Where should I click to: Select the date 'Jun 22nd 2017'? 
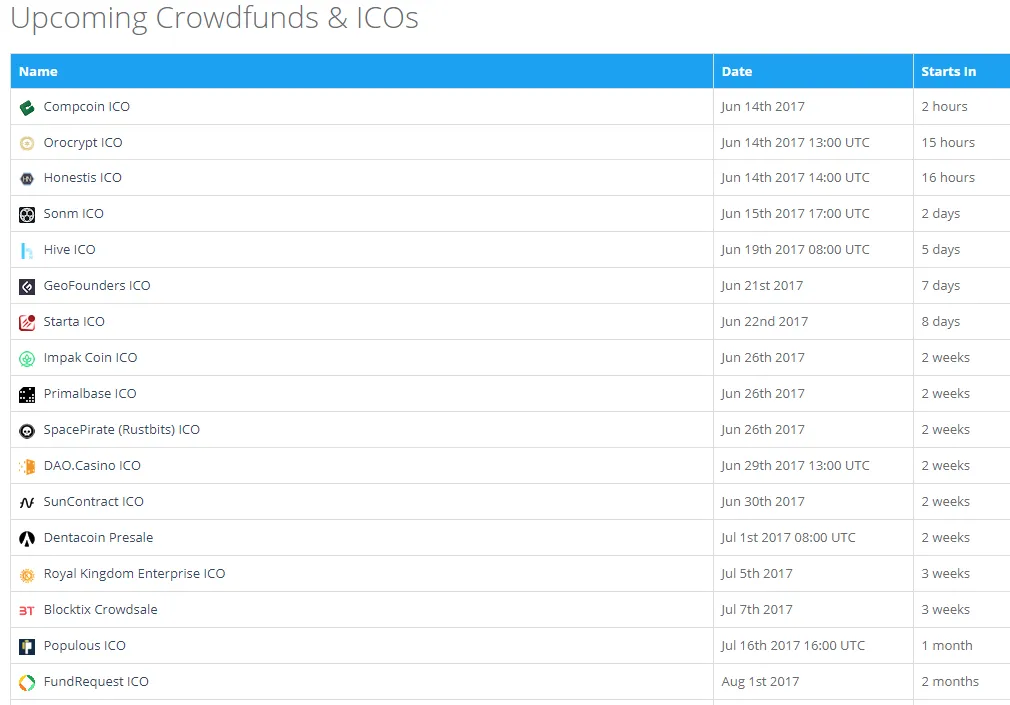point(764,322)
